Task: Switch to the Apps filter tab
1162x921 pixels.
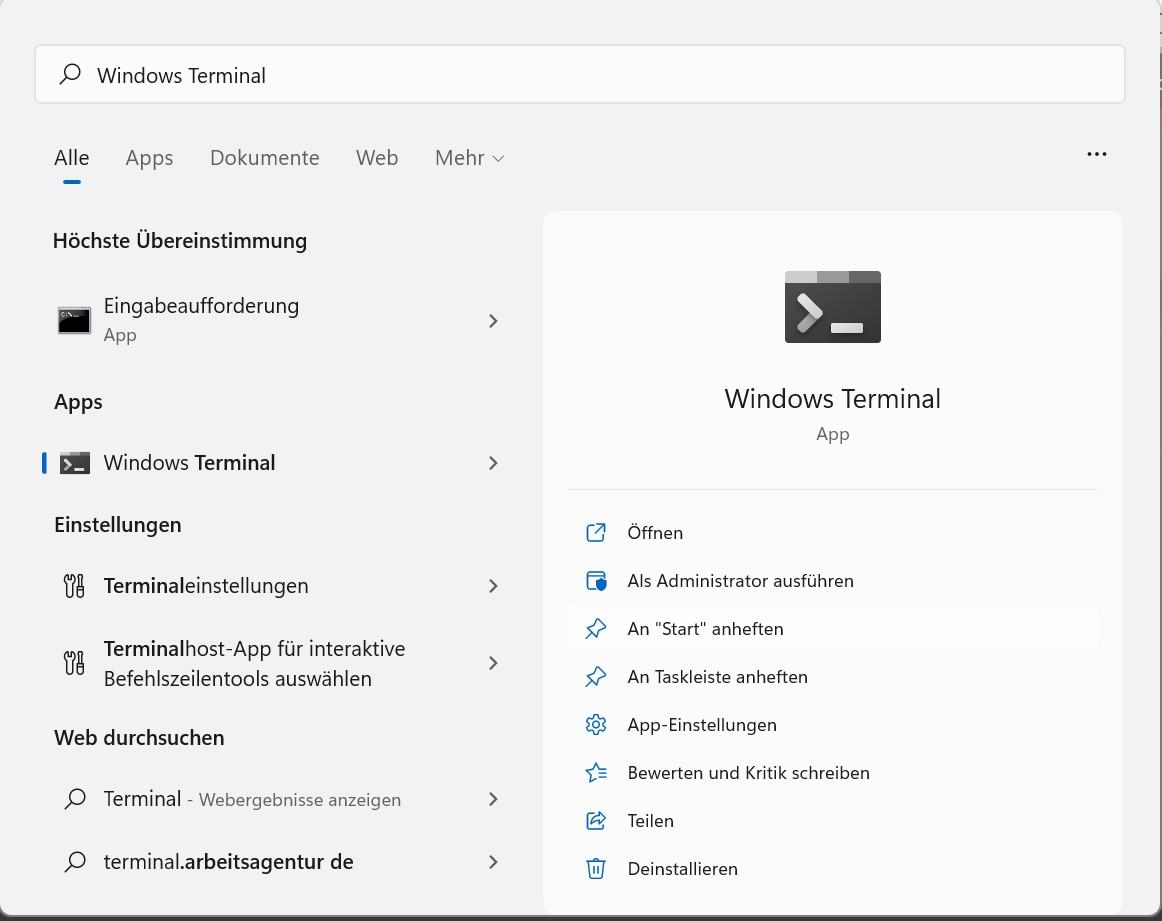Action: point(149,158)
